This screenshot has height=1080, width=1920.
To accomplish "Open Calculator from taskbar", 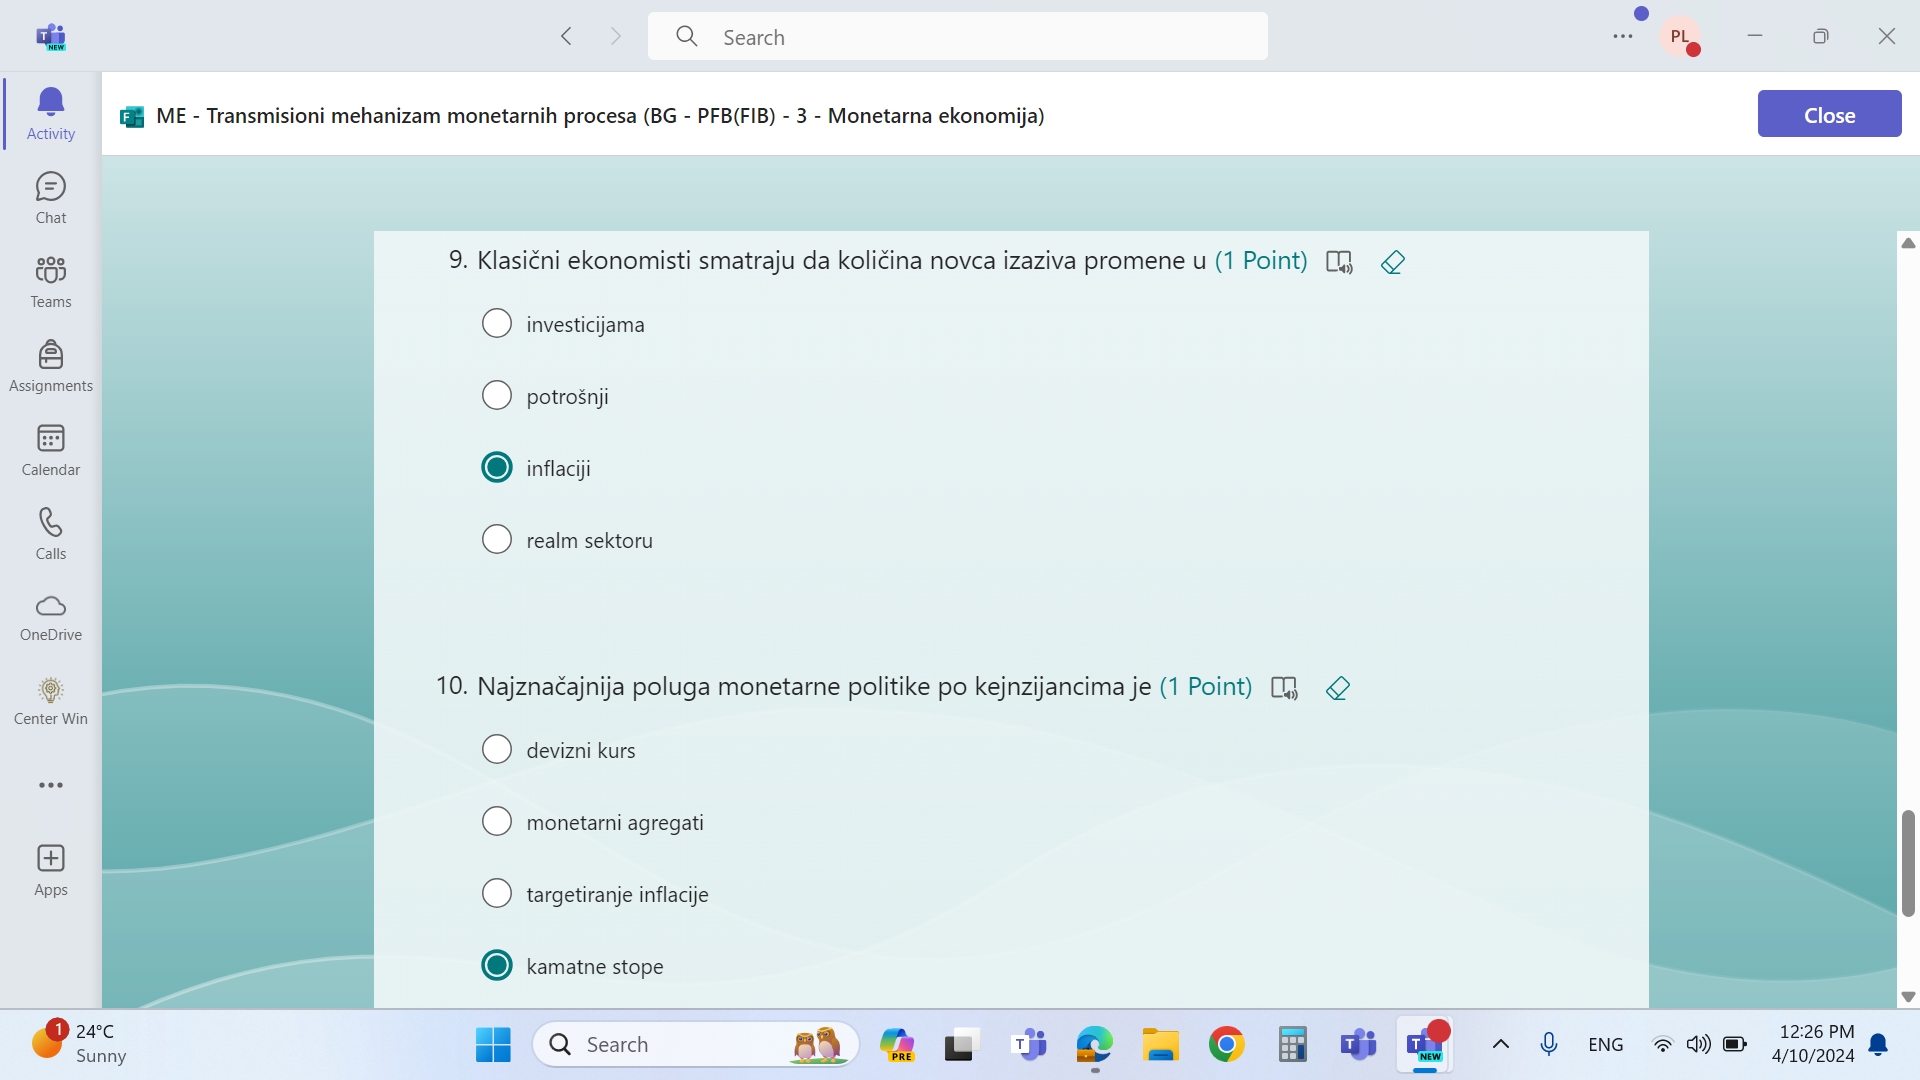I will pos(1293,1045).
